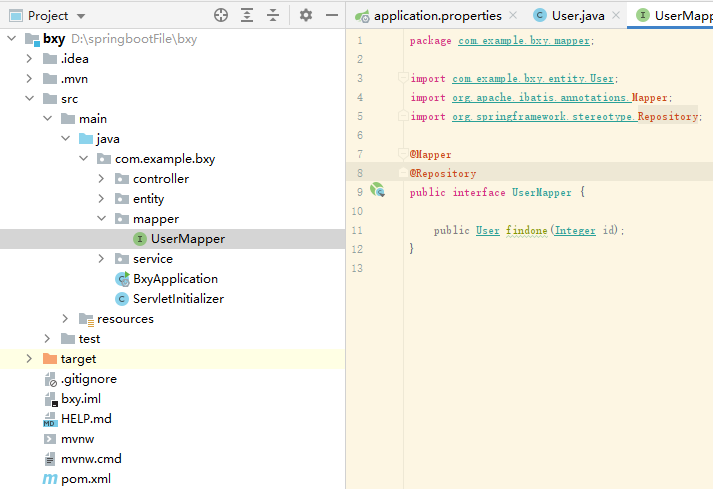Click the orange target folder icon
Image resolution: width=713 pixels, height=489 pixels.
[x=50, y=359]
